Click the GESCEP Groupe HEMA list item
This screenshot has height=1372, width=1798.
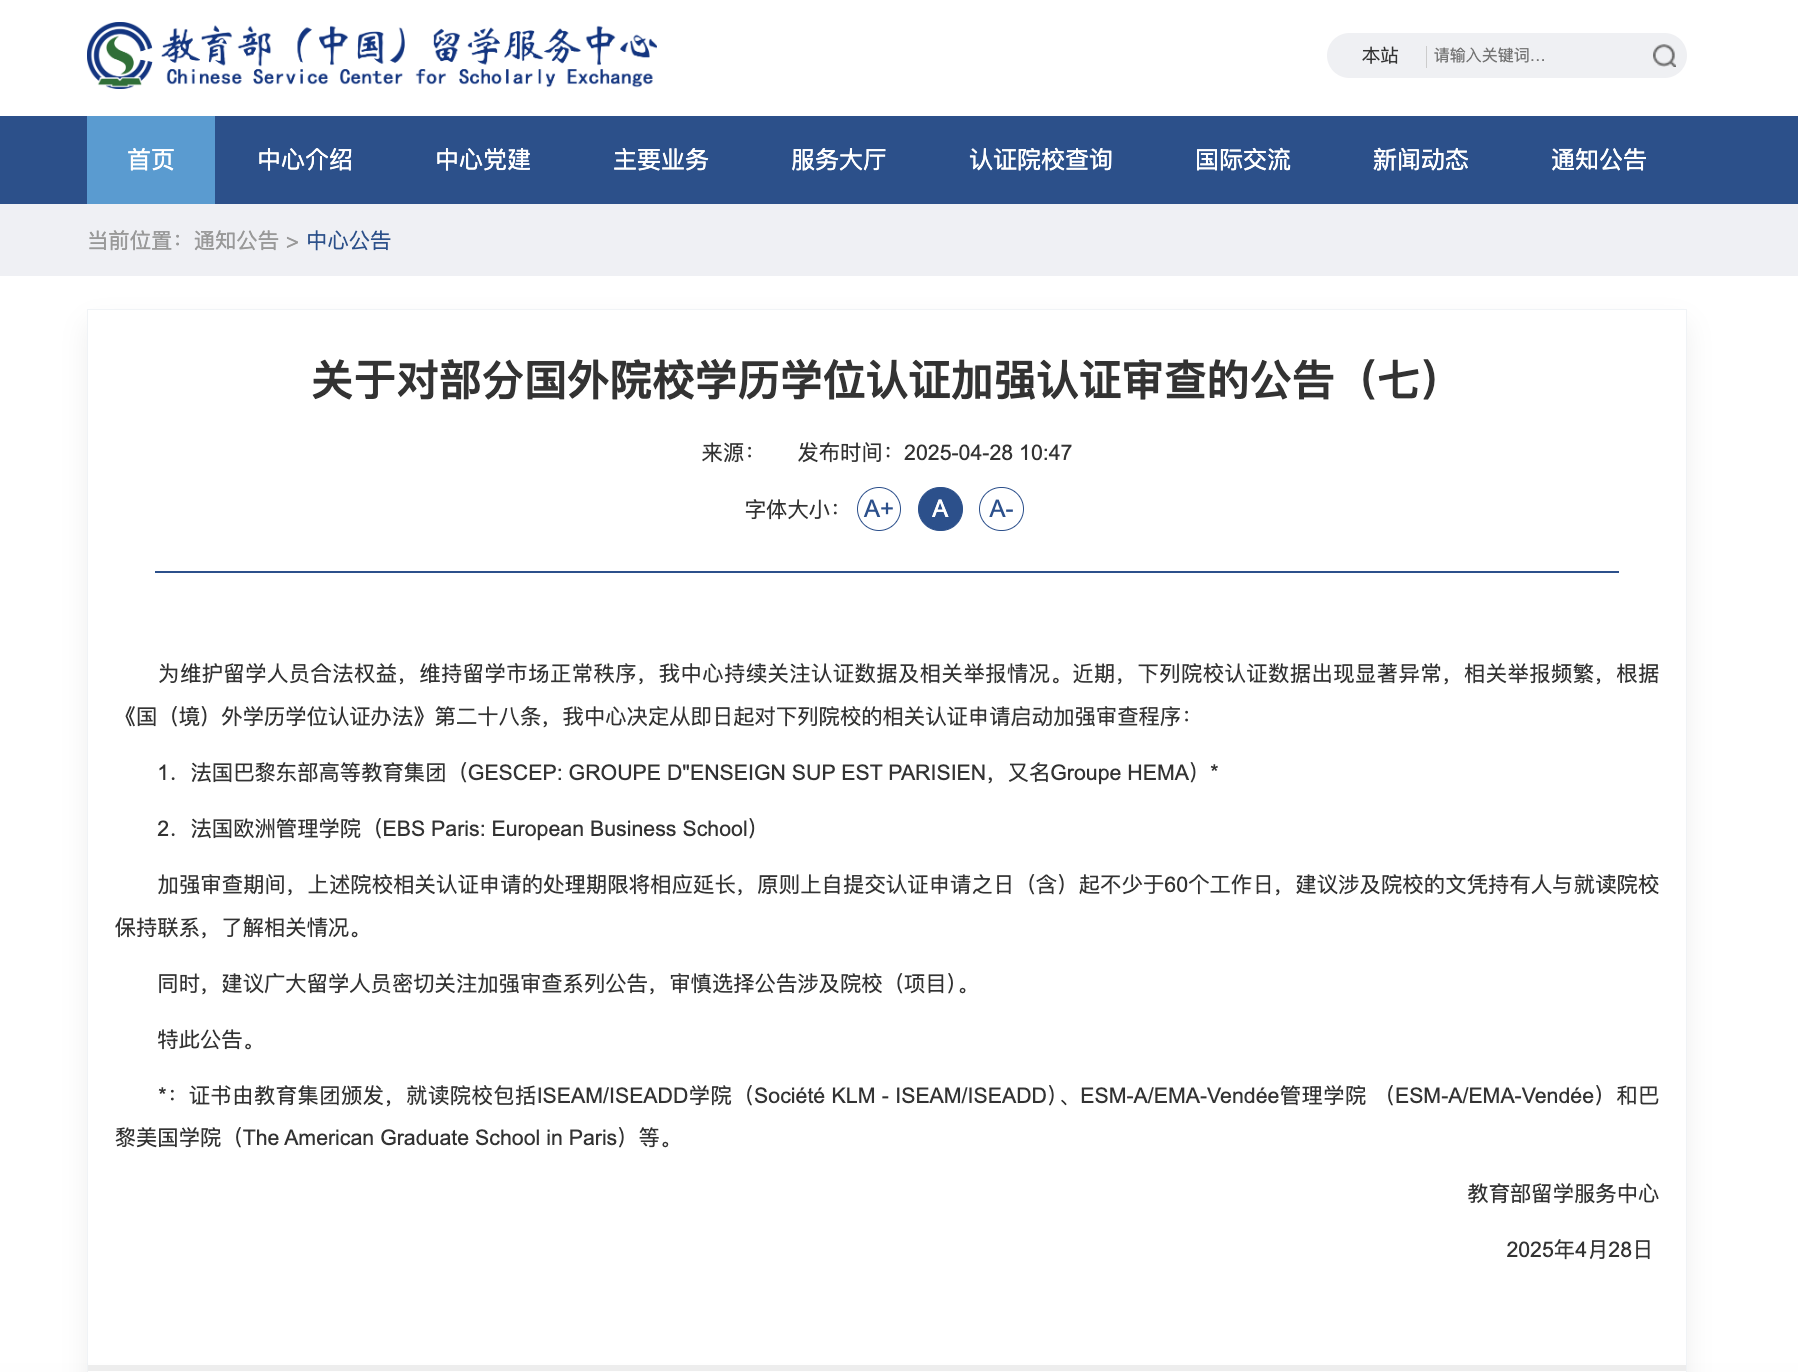point(688,773)
